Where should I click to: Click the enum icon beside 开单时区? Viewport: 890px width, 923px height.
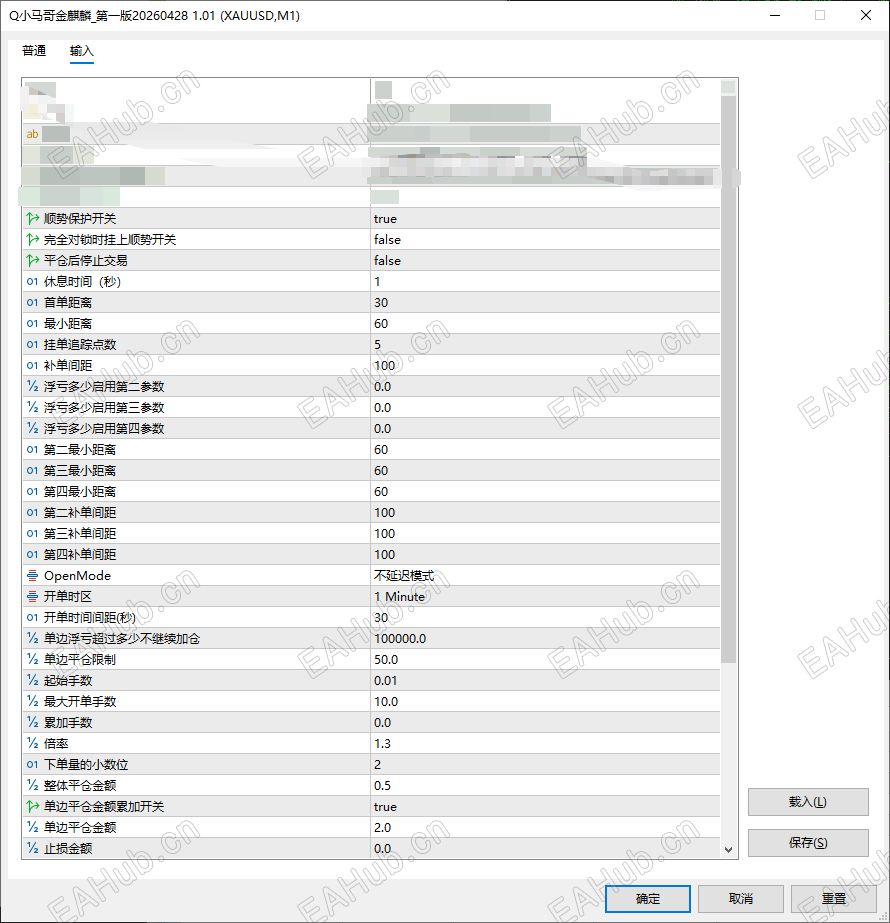pos(32,596)
